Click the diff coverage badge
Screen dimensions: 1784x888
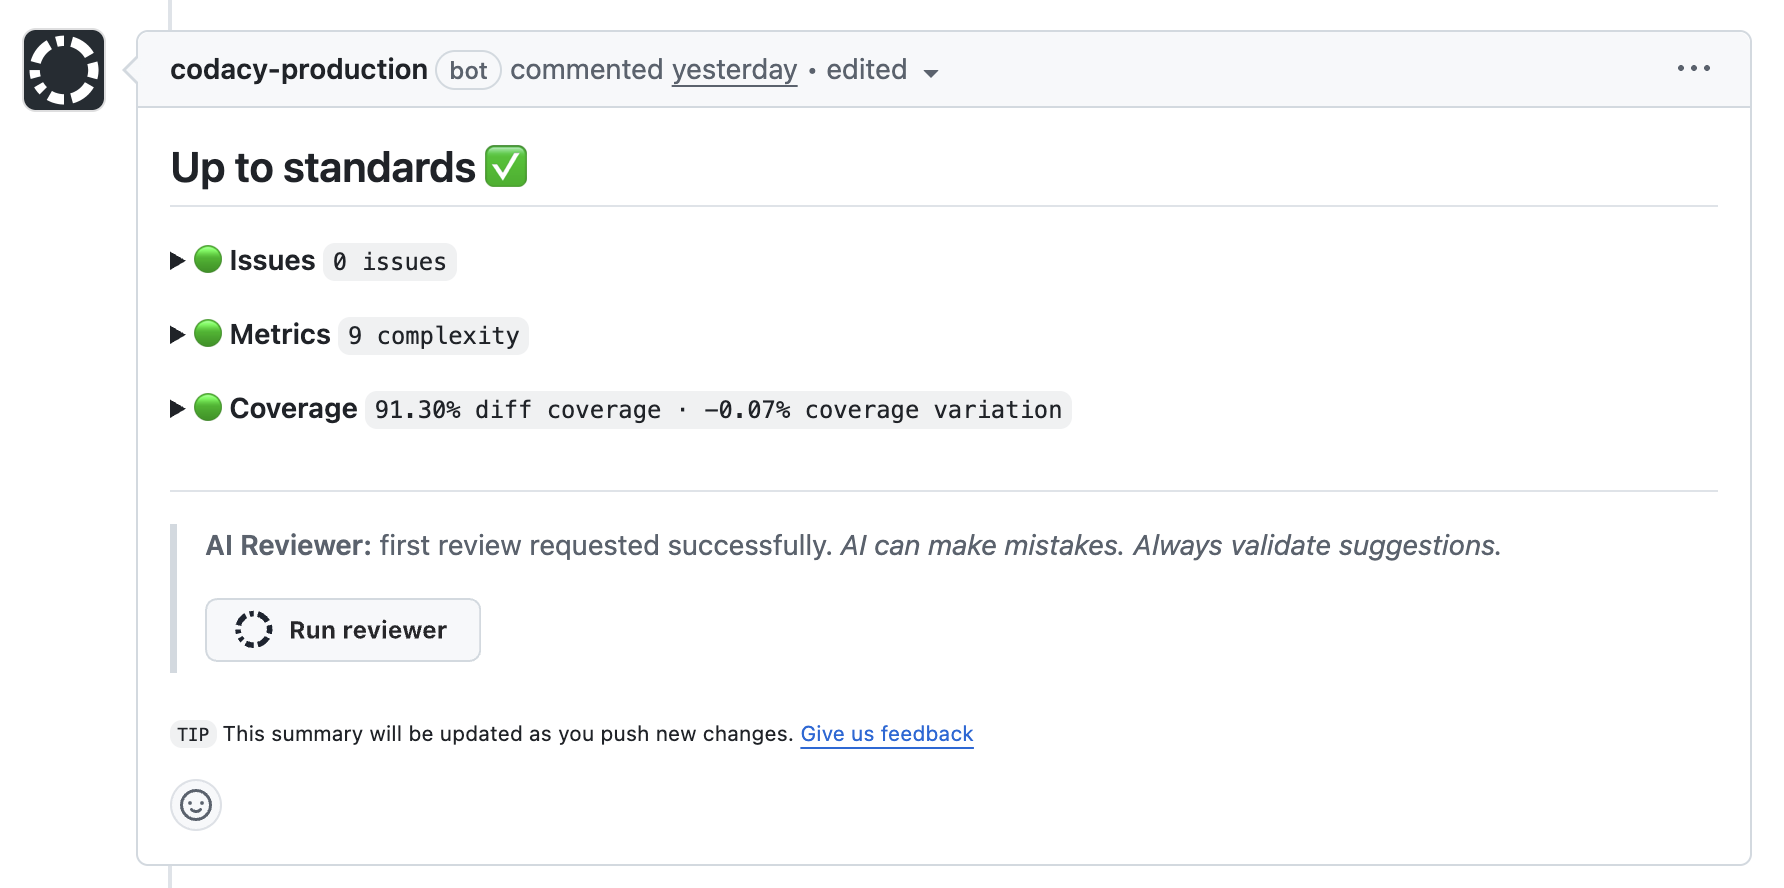[x=717, y=409]
